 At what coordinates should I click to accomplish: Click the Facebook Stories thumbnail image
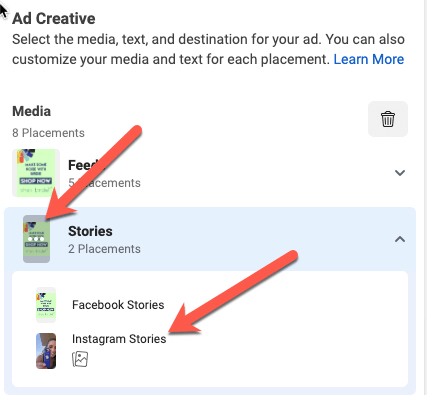(x=46, y=305)
